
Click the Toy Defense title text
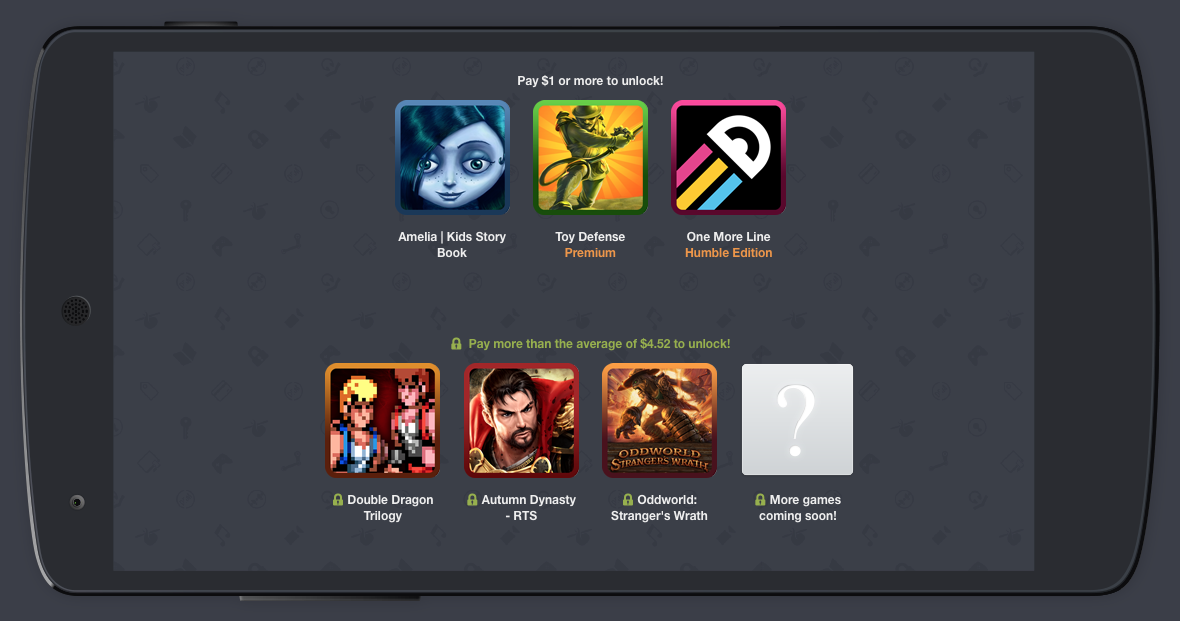tap(590, 236)
